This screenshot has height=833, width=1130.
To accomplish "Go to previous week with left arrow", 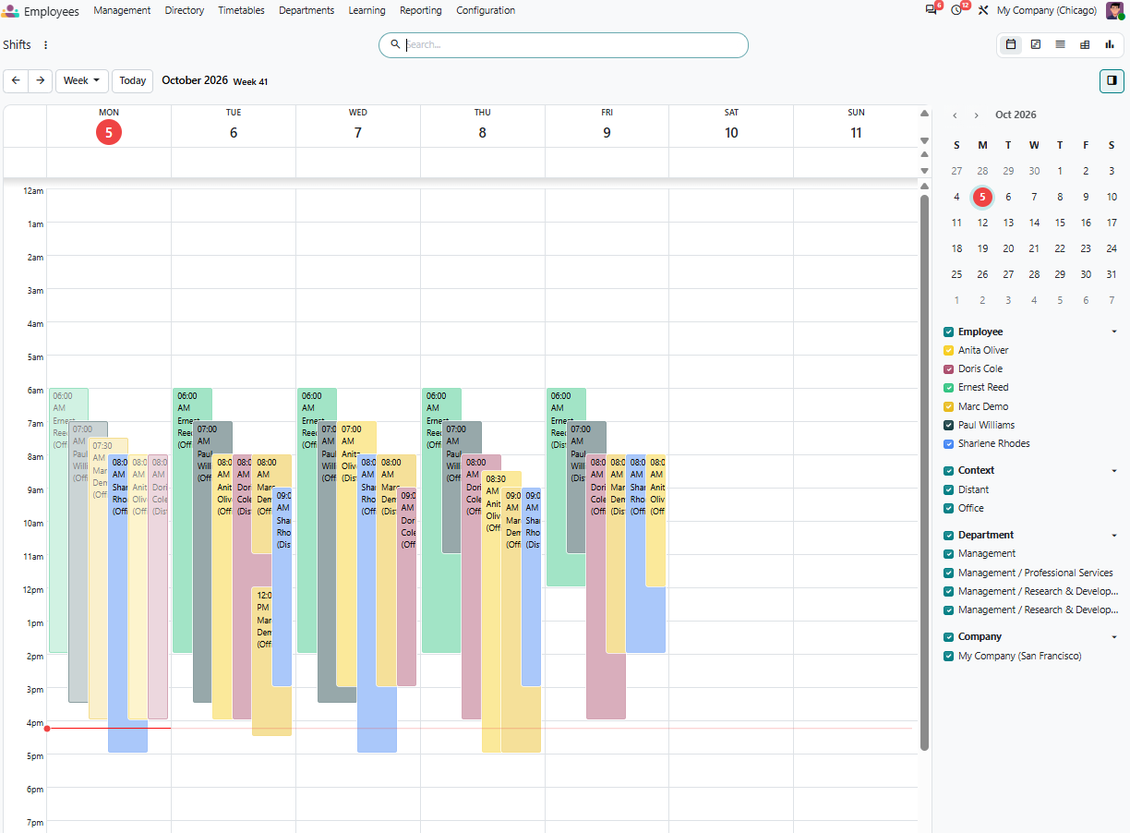I will (16, 81).
